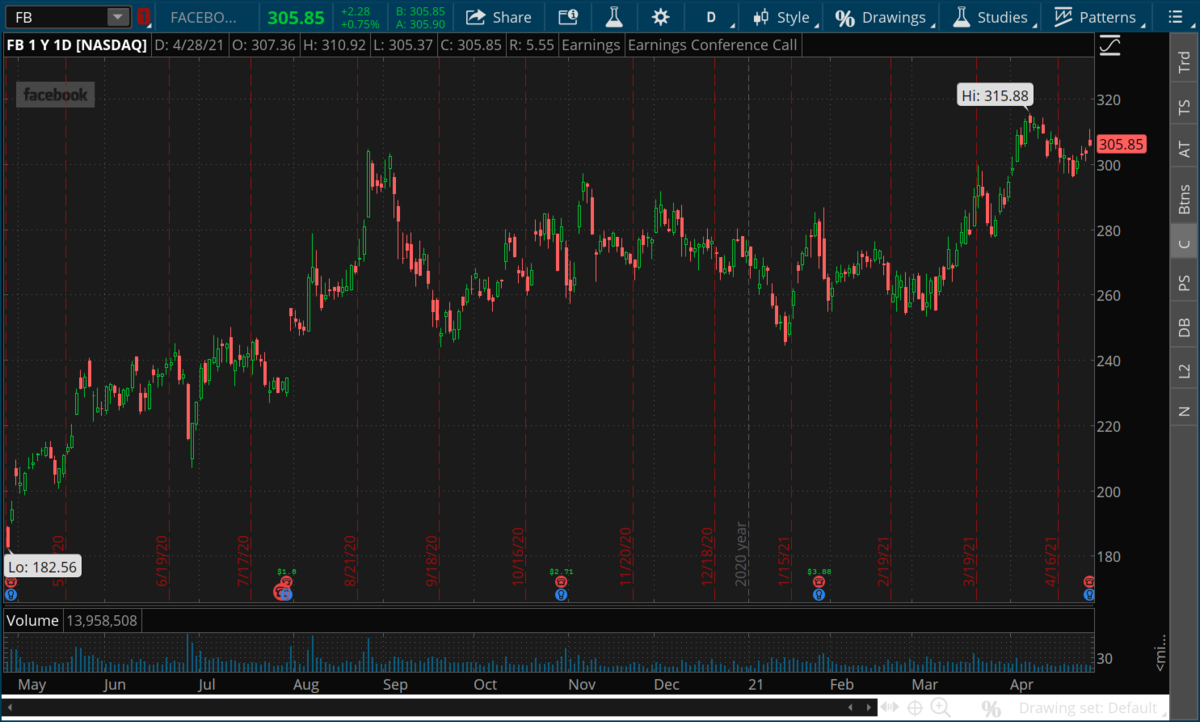
Task: Click the crosshair cursor icon in bottom bar
Action: click(x=914, y=708)
